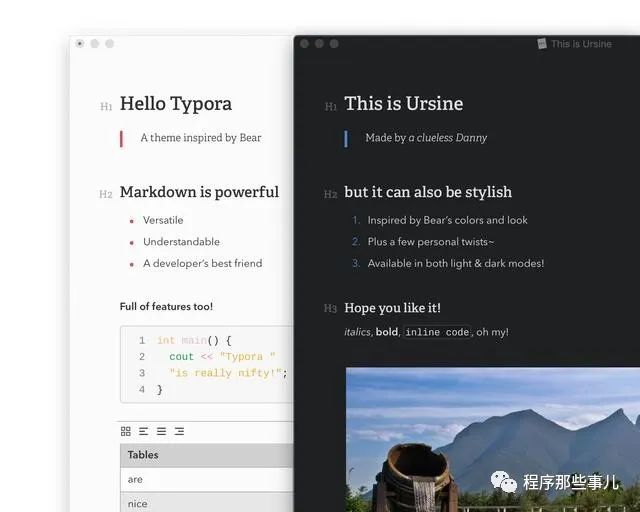Close the dark Ursine window
The image size is (640, 512).
[304, 44]
